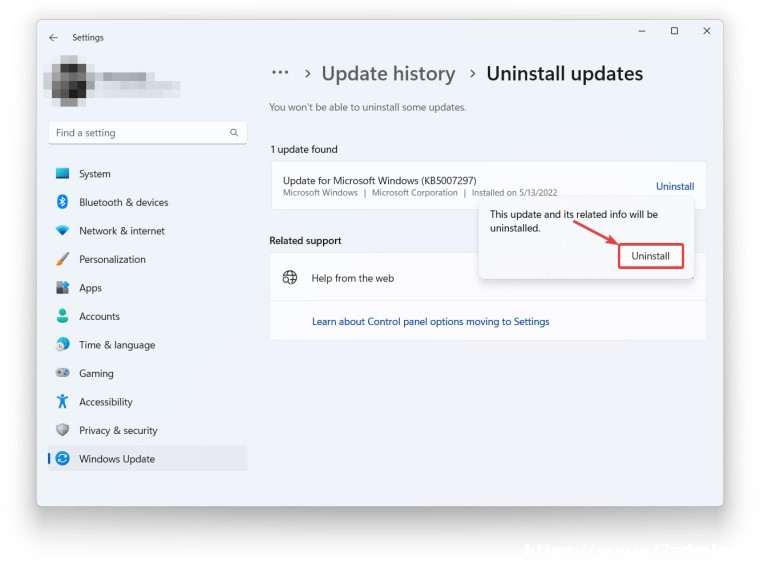Focus the Find a setting search box

coord(148,133)
